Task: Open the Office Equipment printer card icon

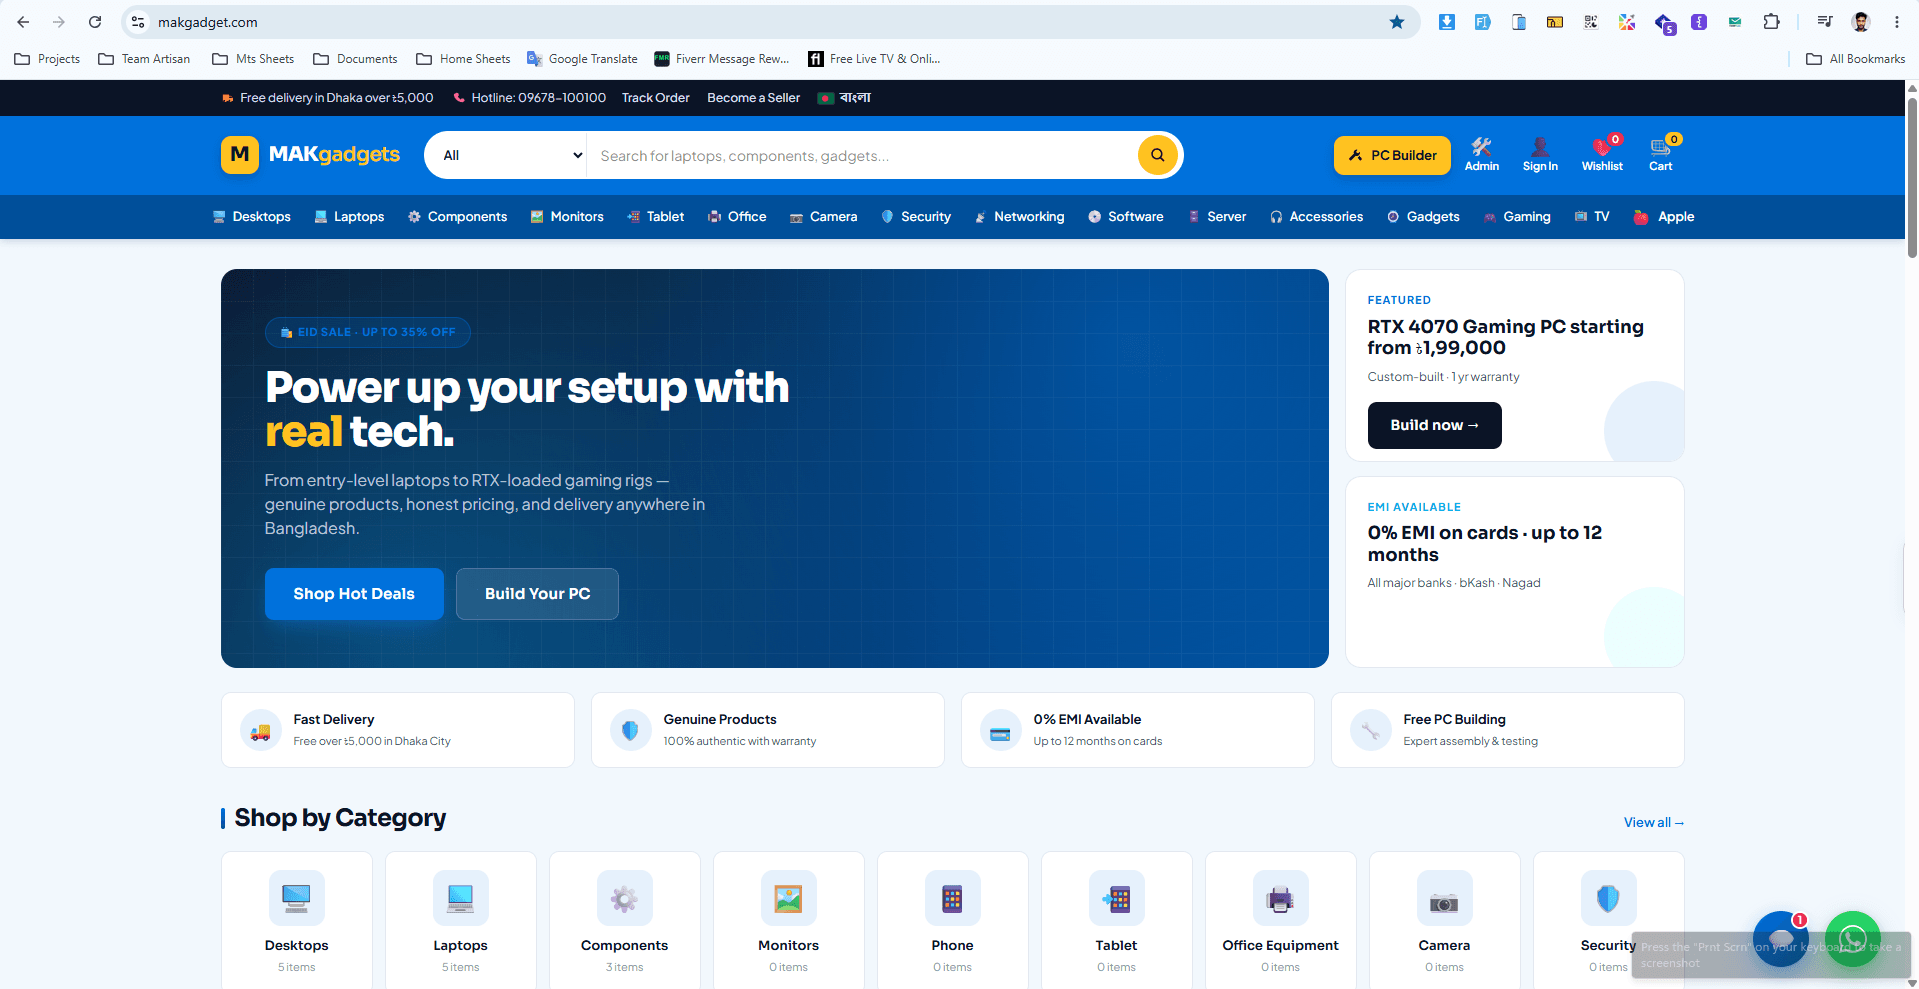Action: tap(1281, 898)
